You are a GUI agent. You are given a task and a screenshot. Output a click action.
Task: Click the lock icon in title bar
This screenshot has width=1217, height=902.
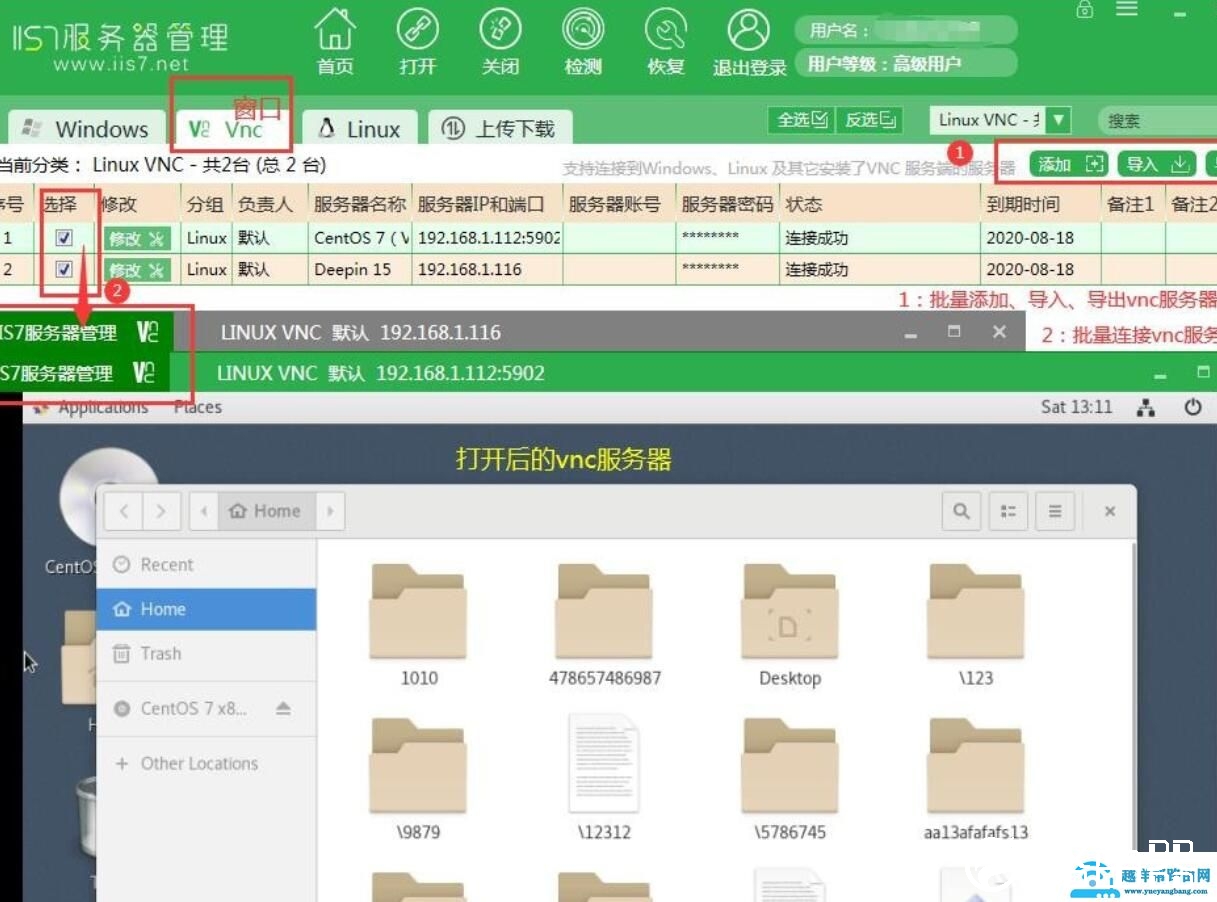pyautogui.click(x=1084, y=9)
